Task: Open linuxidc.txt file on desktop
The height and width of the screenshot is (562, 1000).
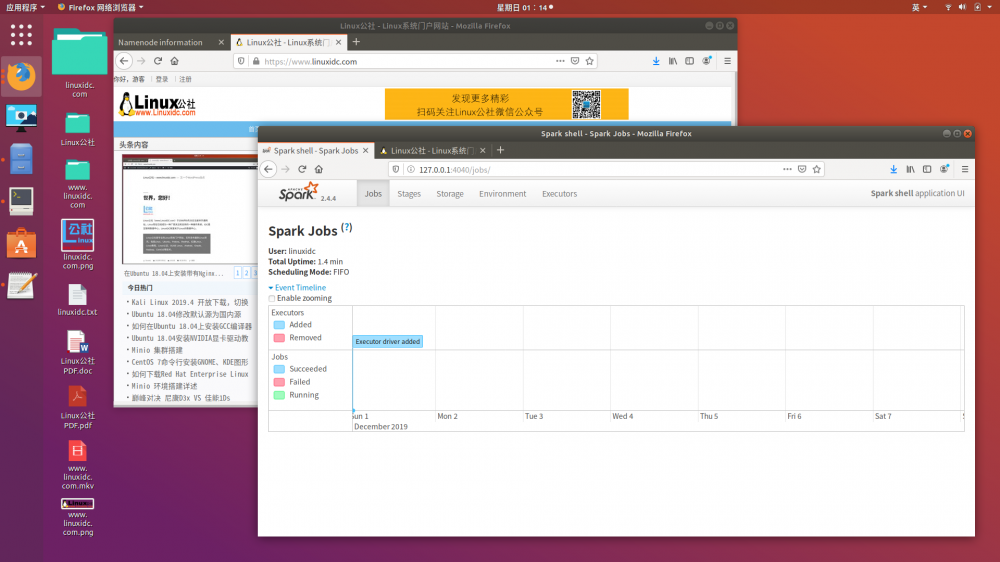Action: click(77, 300)
